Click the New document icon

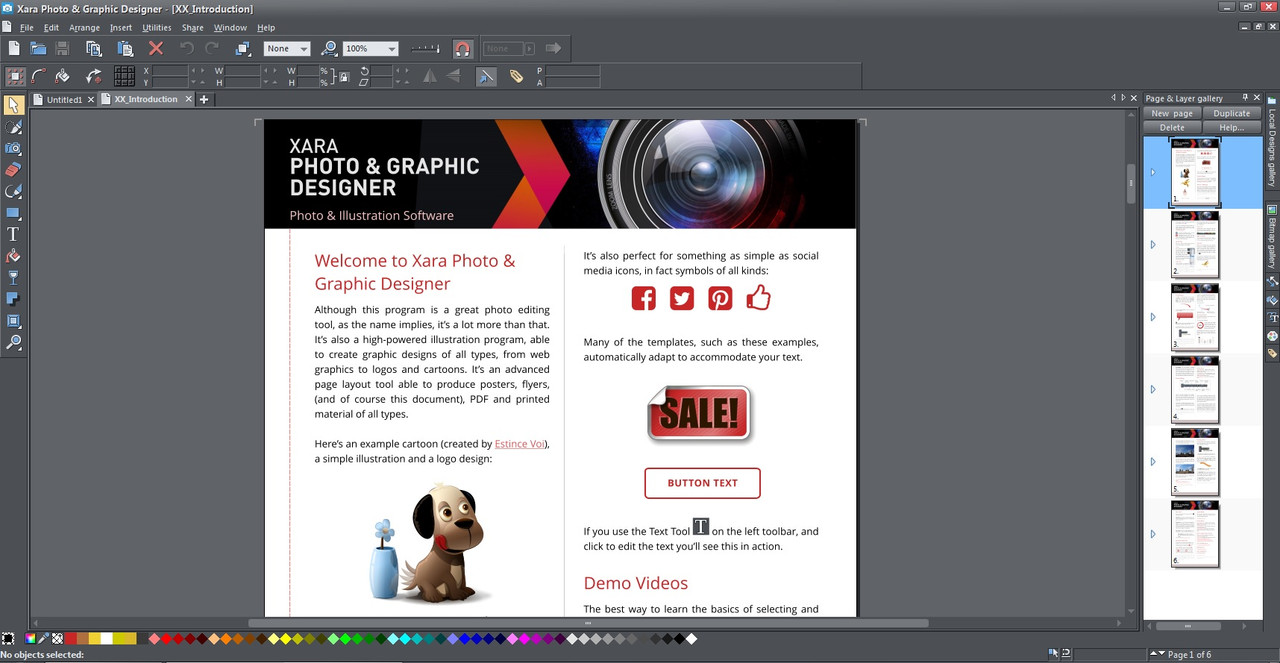(x=14, y=48)
